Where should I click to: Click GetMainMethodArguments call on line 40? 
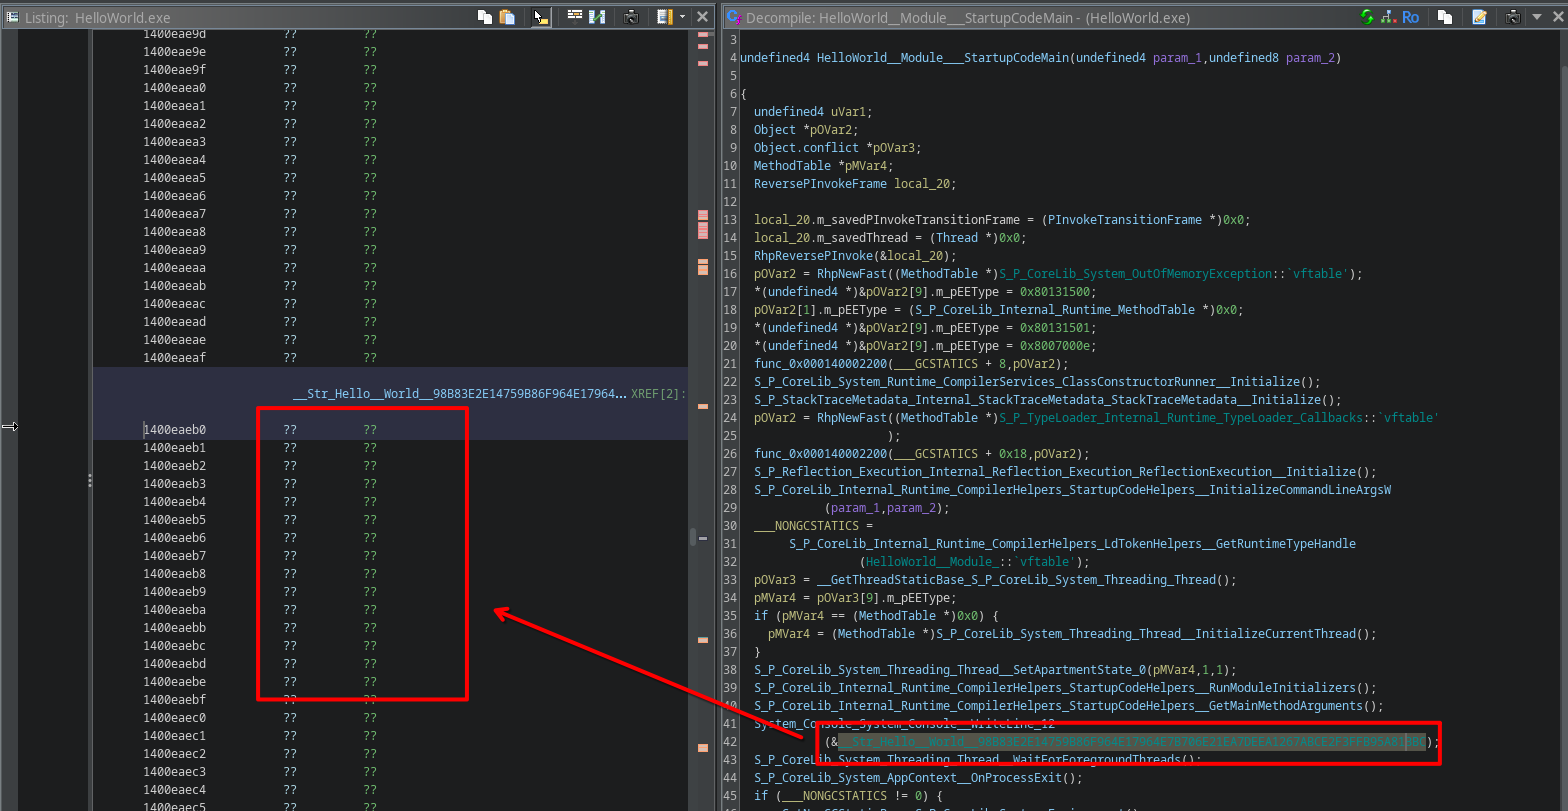(x=1066, y=706)
